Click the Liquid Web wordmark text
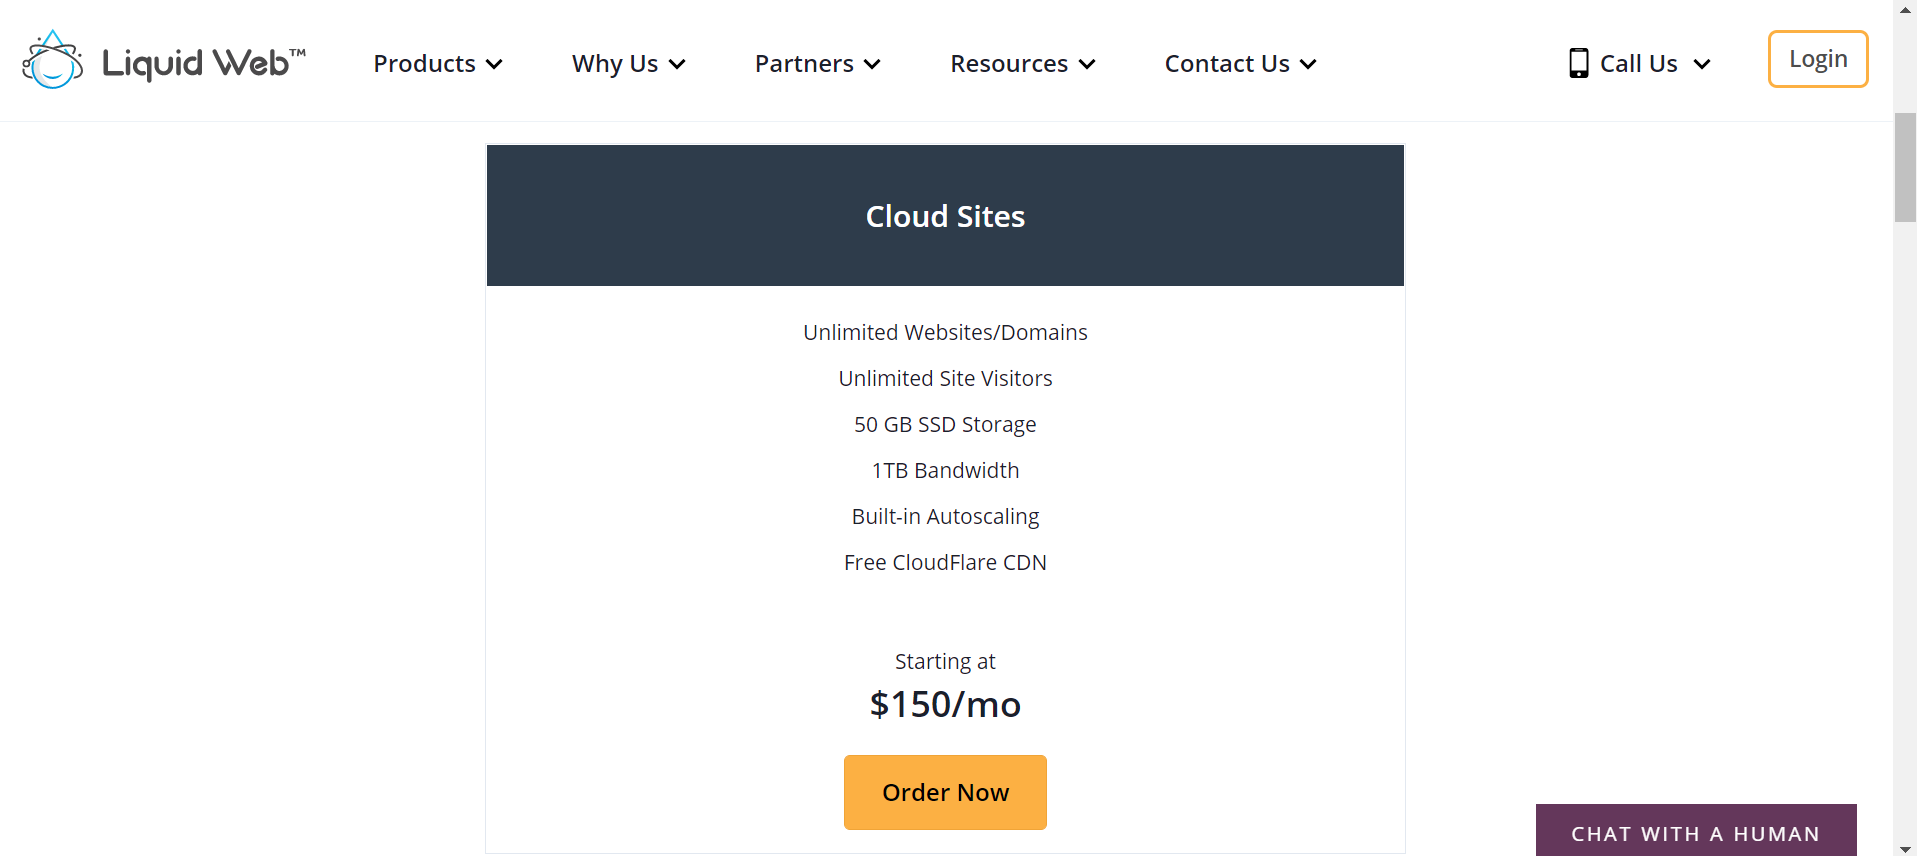 204,63
